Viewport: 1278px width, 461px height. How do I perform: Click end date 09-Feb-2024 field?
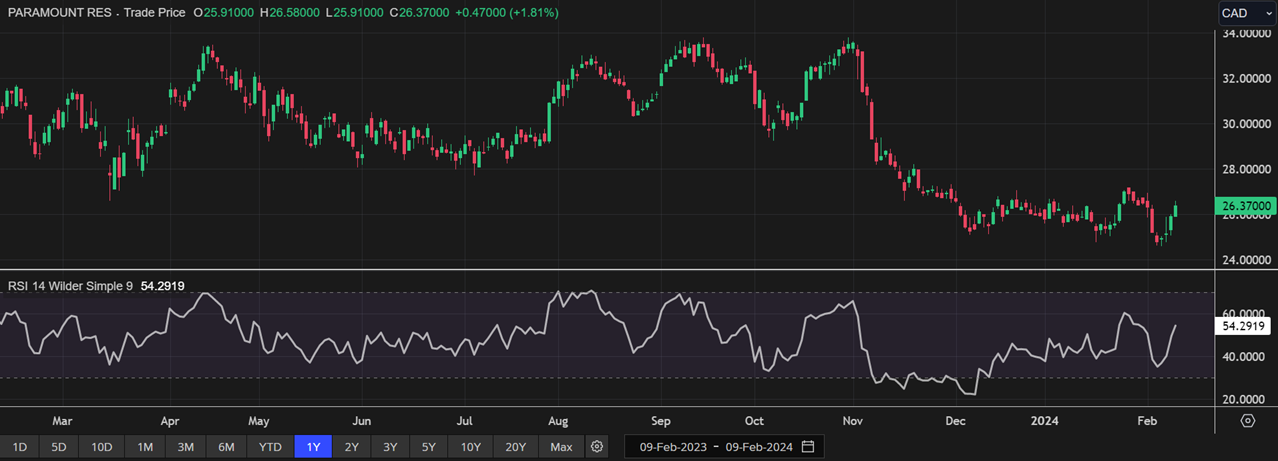coord(759,446)
